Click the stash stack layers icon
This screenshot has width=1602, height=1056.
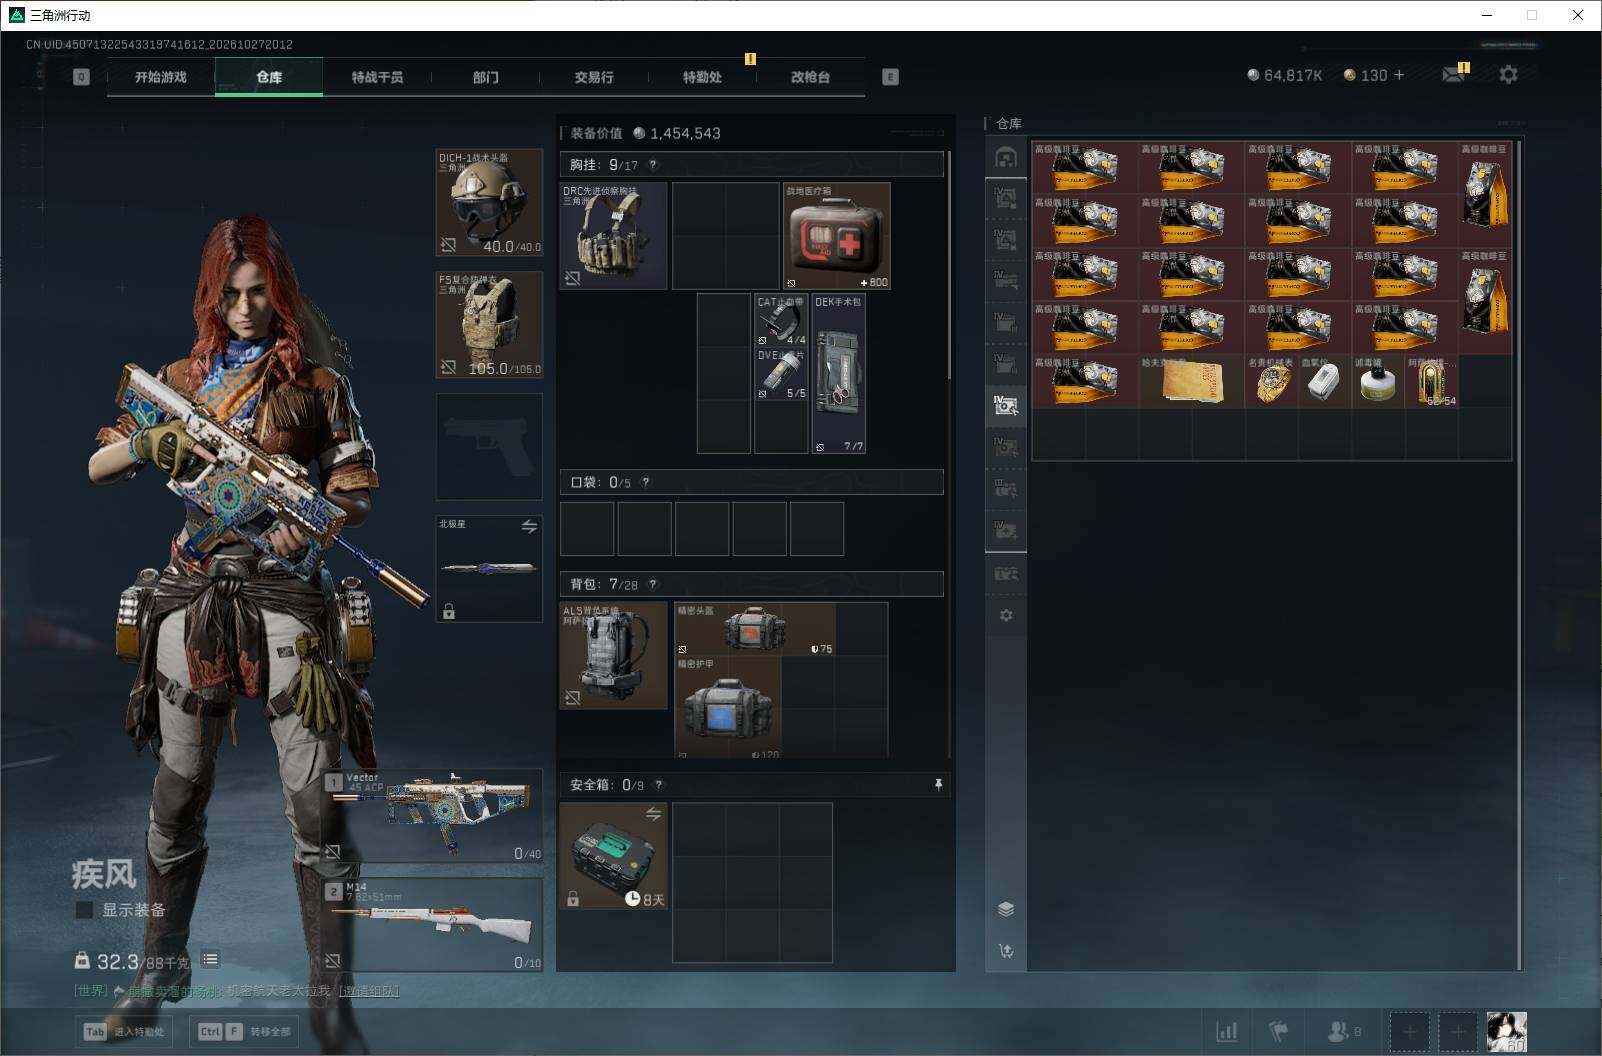point(1006,909)
